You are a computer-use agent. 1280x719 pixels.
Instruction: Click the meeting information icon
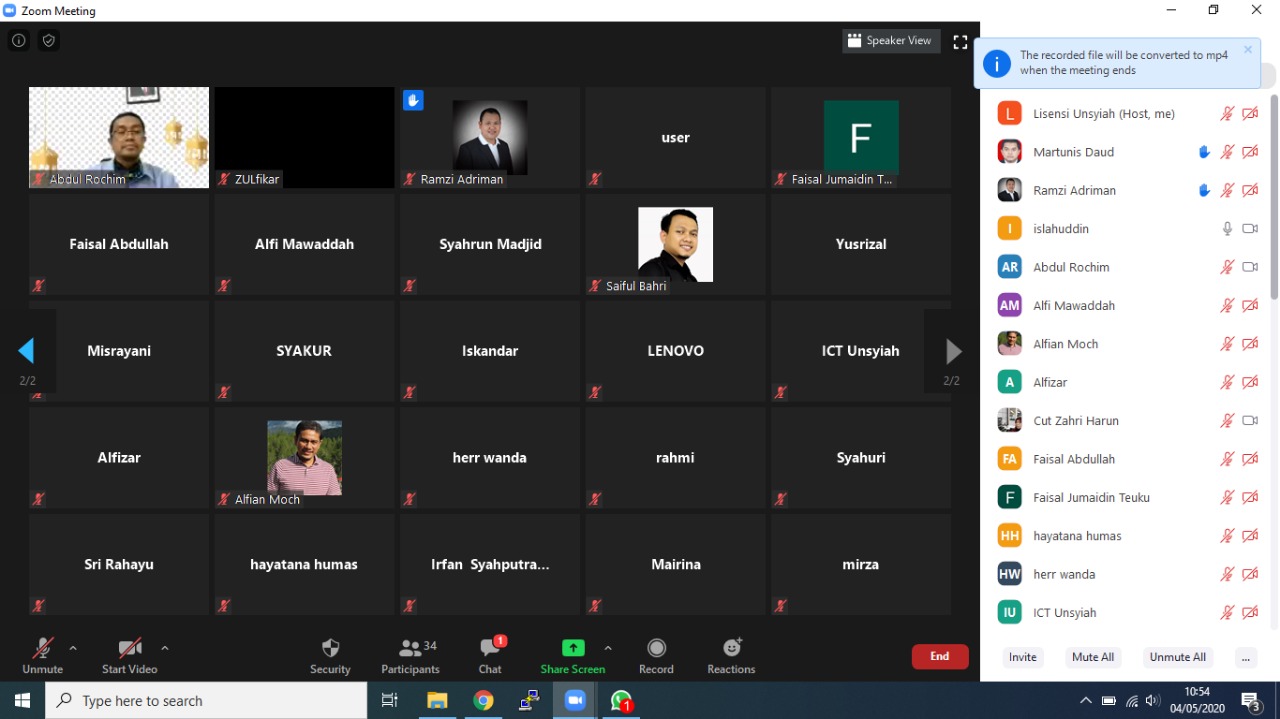click(18, 41)
